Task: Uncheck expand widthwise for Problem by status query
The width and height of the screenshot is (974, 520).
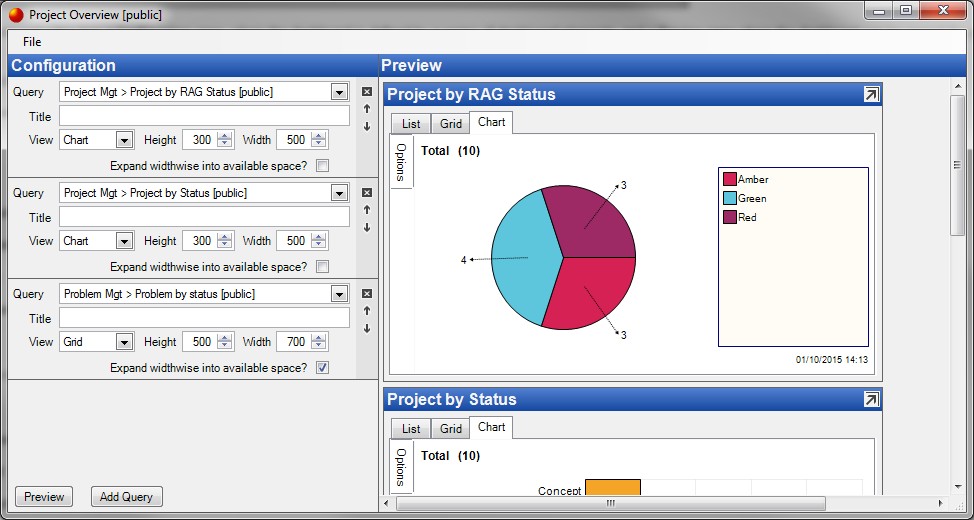Action: point(322,368)
